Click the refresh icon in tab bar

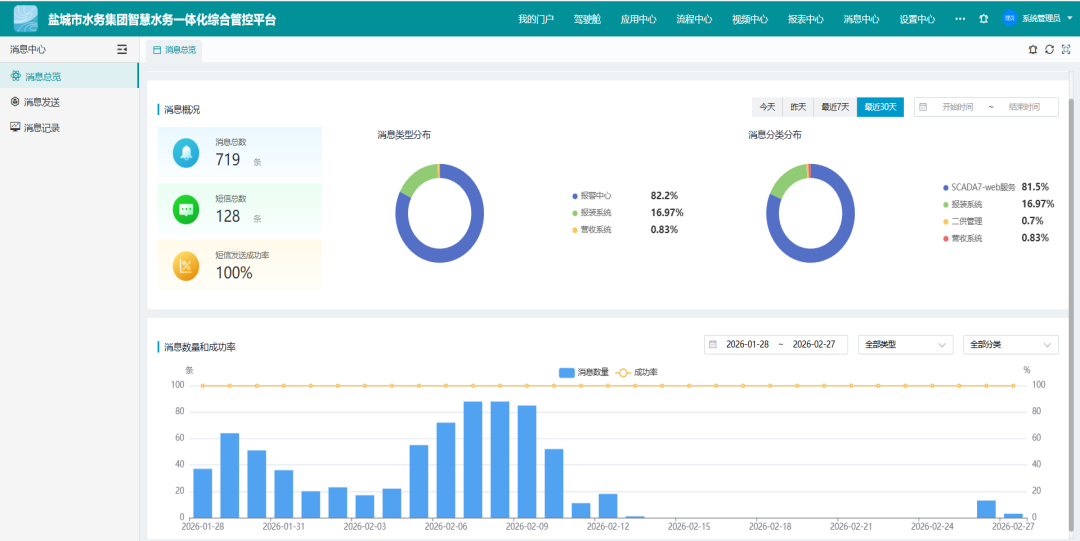[x=1049, y=49]
